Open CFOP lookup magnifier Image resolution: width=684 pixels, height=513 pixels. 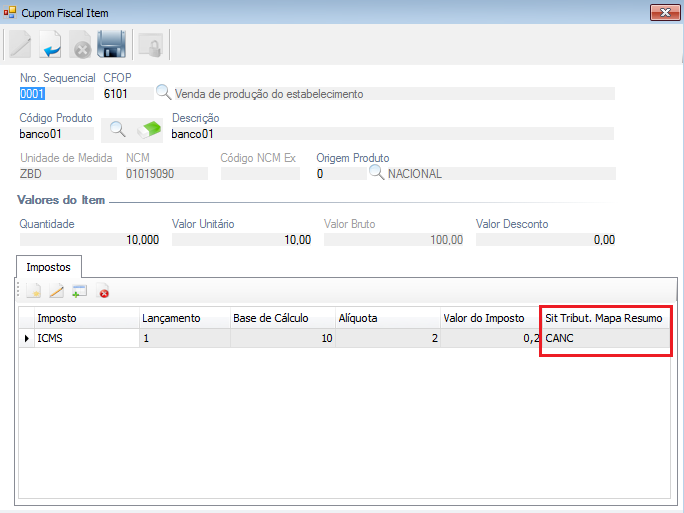[164, 92]
